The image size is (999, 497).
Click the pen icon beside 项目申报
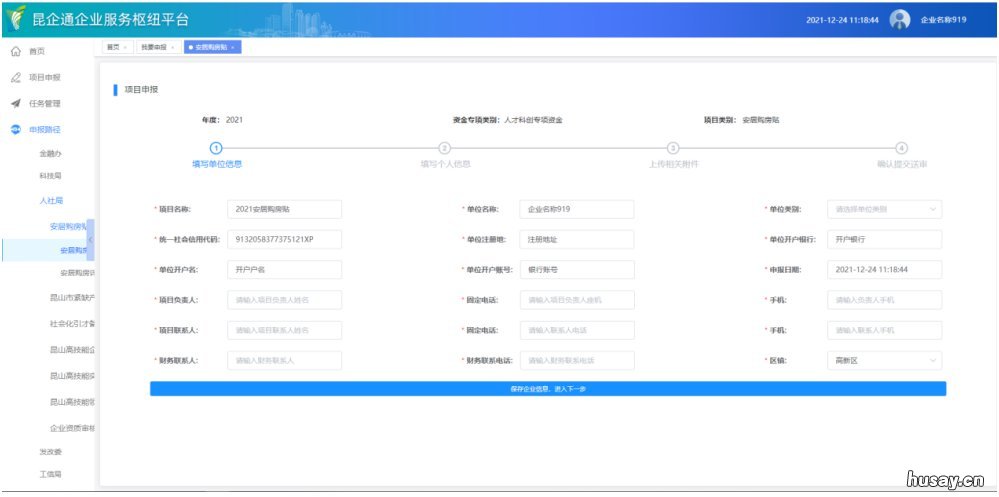(x=16, y=77)
